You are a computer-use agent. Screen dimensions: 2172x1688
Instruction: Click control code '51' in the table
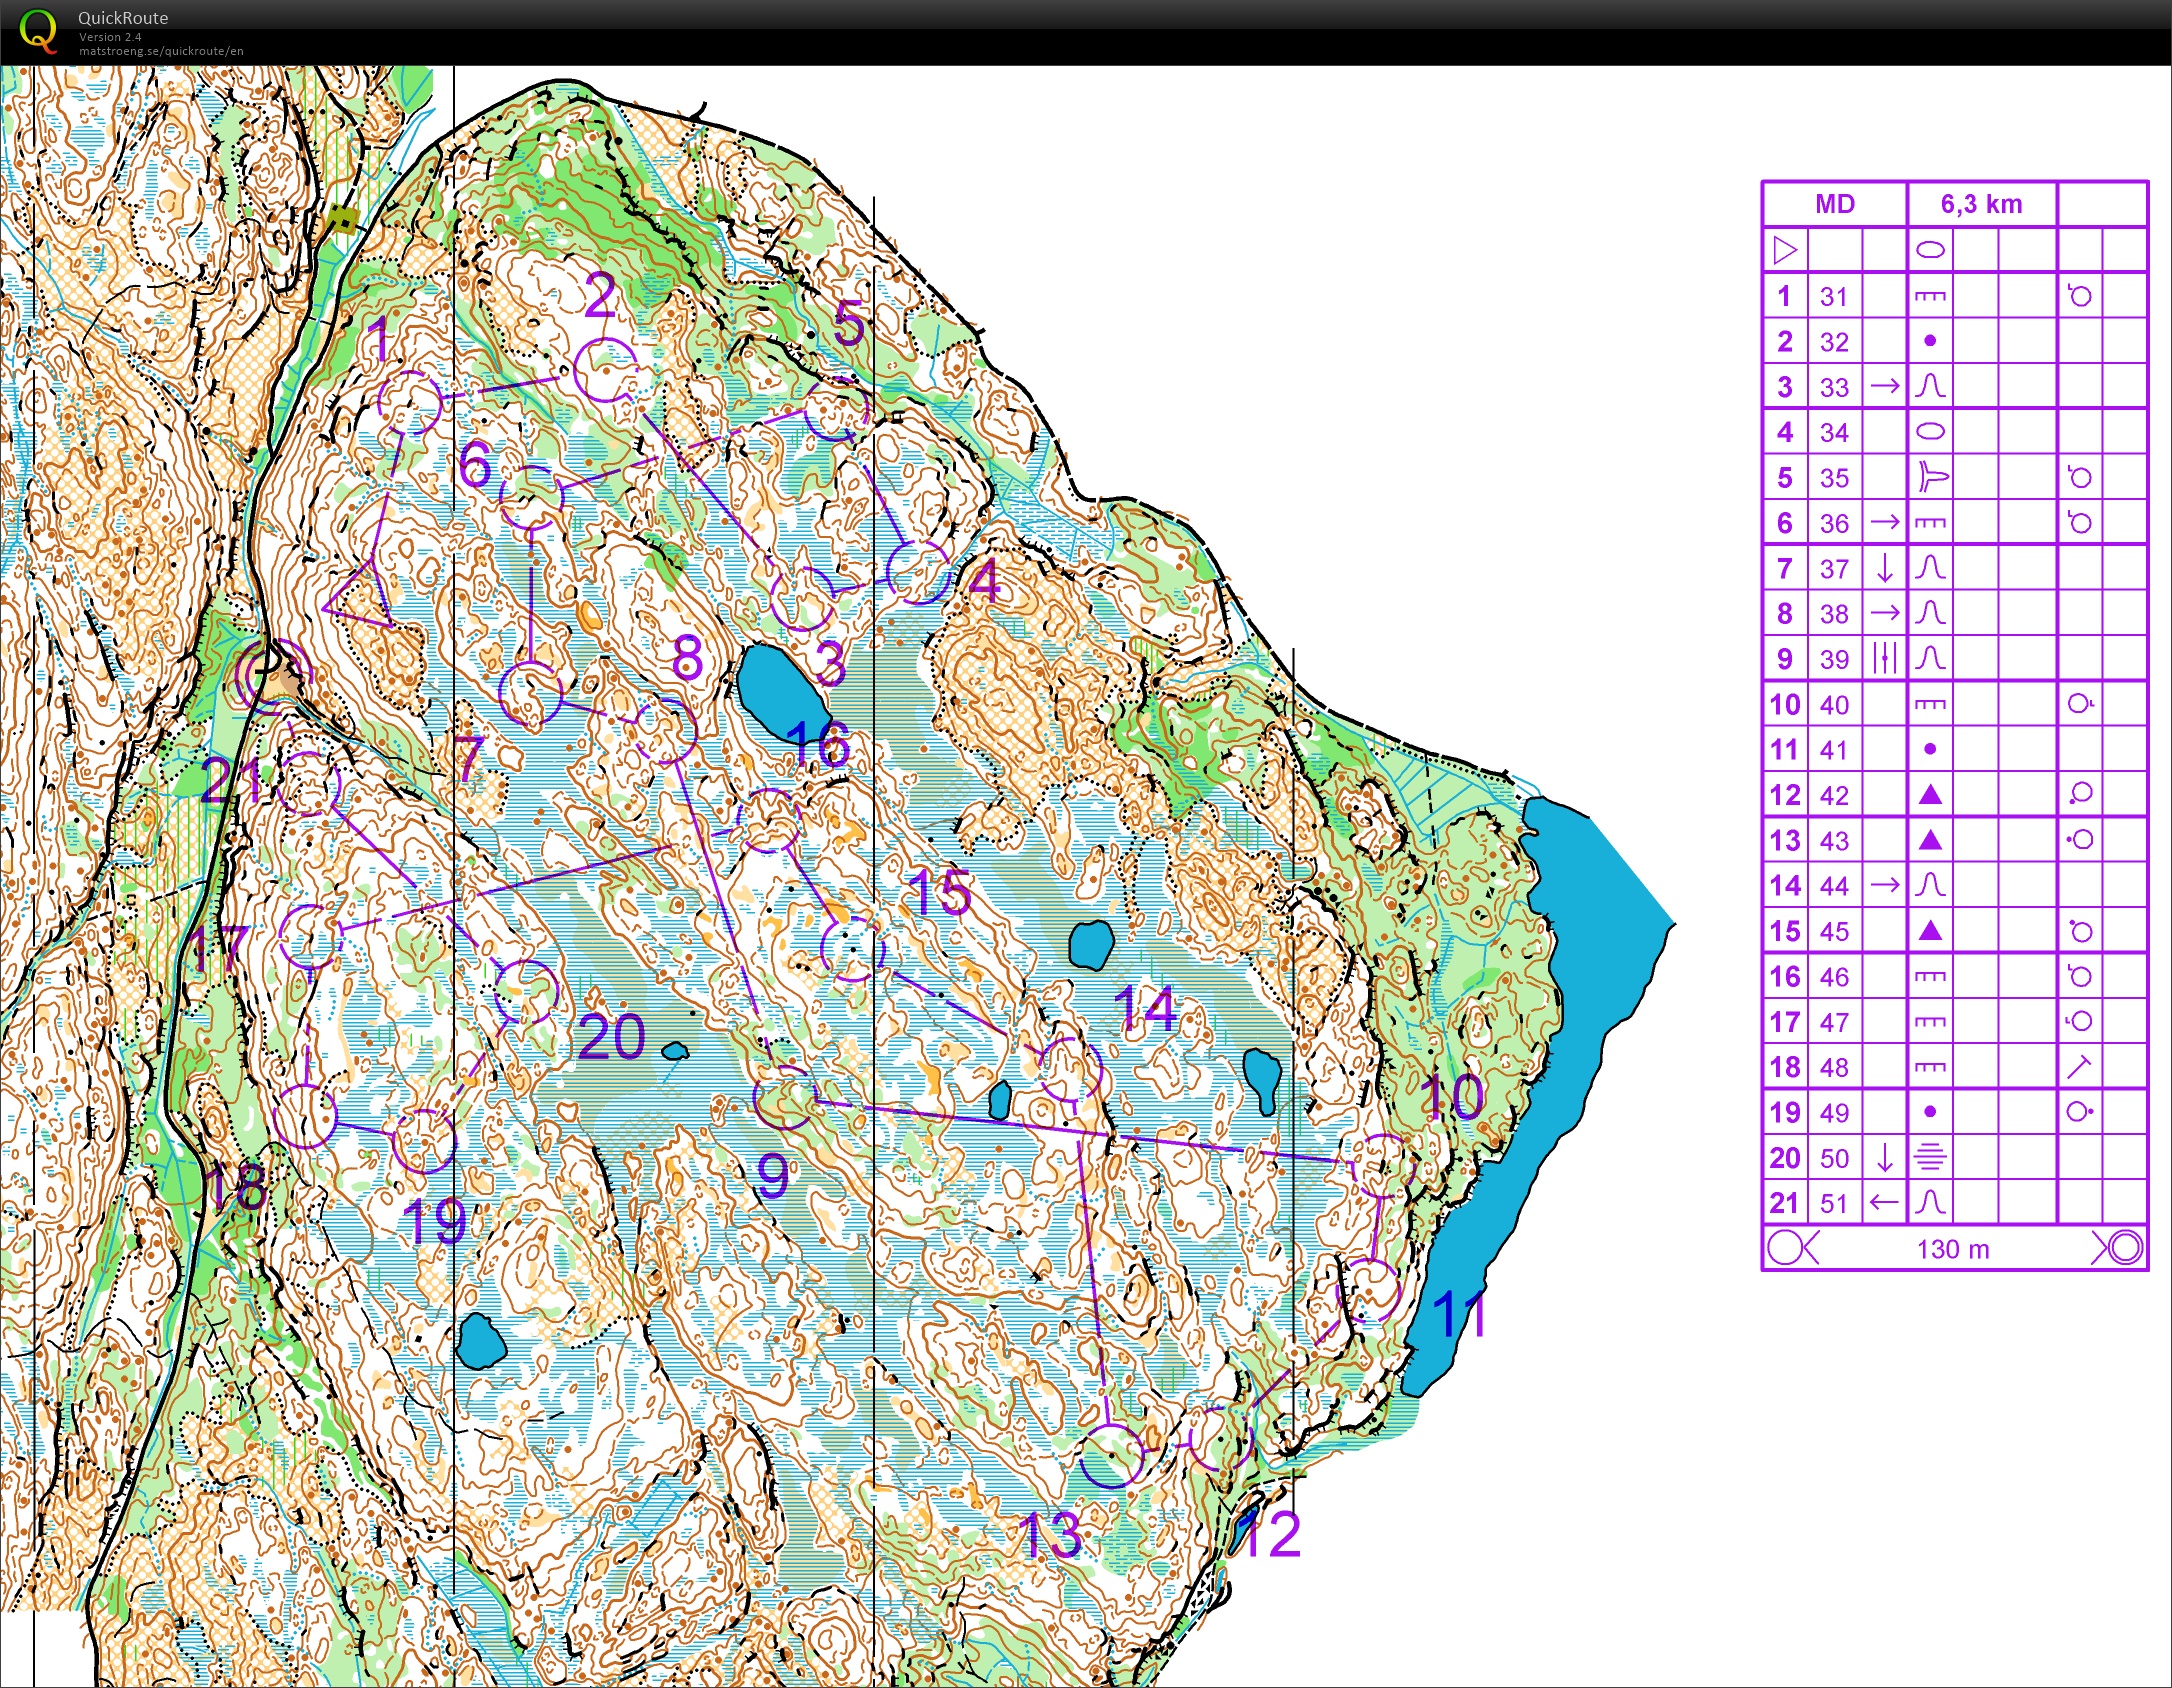click(x=1834, y=1204)
